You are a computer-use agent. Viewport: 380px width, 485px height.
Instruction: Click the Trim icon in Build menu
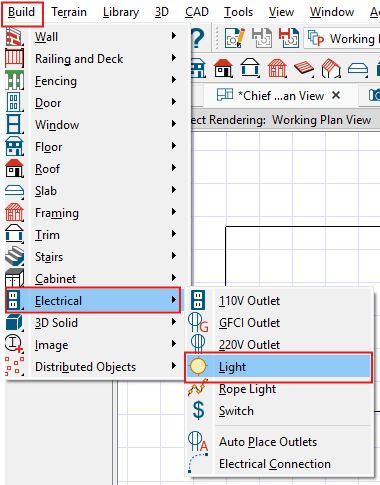15,234
